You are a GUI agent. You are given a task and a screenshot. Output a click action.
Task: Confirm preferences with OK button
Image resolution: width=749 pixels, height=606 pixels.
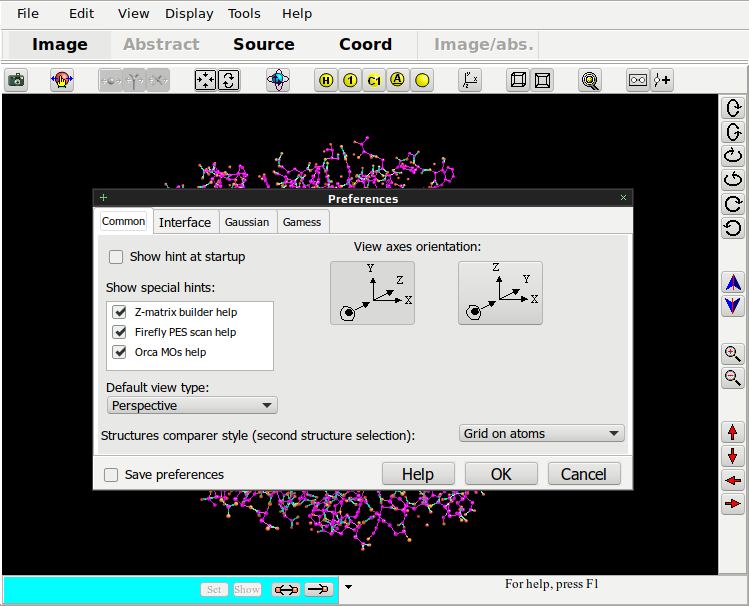[x=501, y=474]
